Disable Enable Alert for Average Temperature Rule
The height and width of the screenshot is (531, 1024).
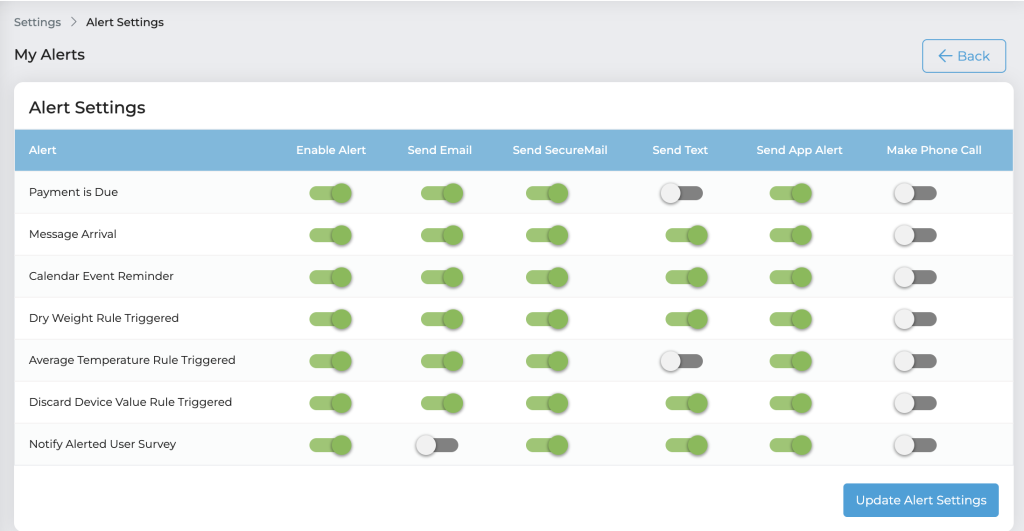331,361
